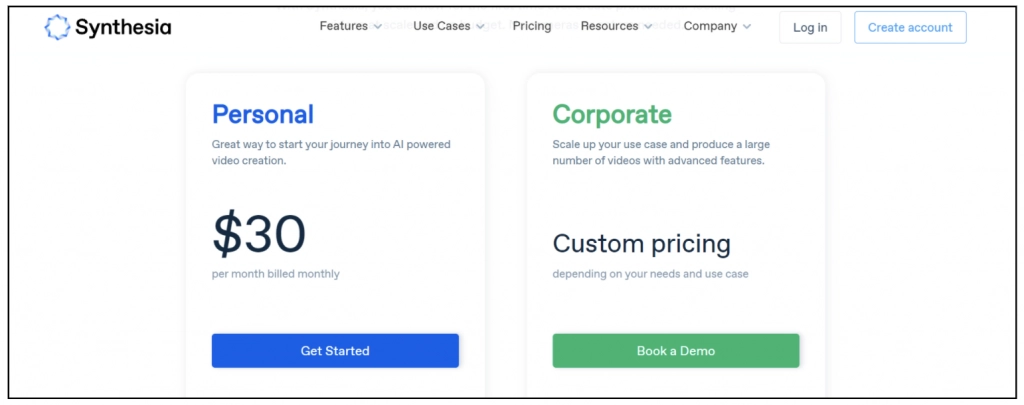Click the green Book a Demo button
Image resolution: width=1024 pixels, height=405 pixels.
pyautogui.click(x=675, y=351)
